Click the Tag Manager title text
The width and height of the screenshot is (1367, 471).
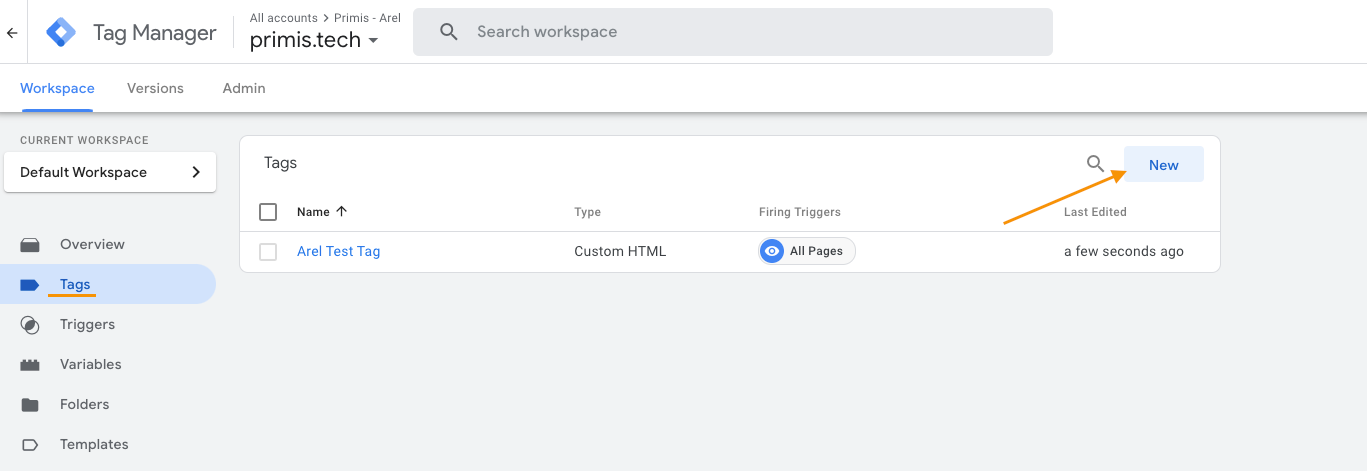(x=154, y=32)
